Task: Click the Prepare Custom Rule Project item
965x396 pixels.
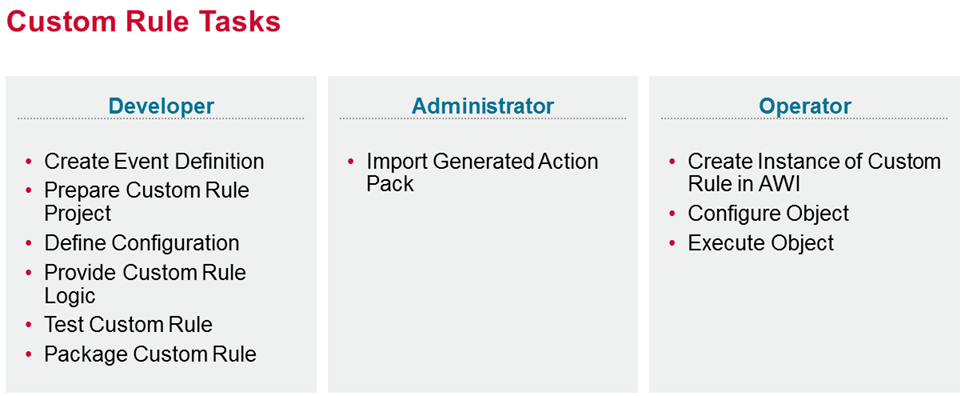Action: click(x=146, y=201)
